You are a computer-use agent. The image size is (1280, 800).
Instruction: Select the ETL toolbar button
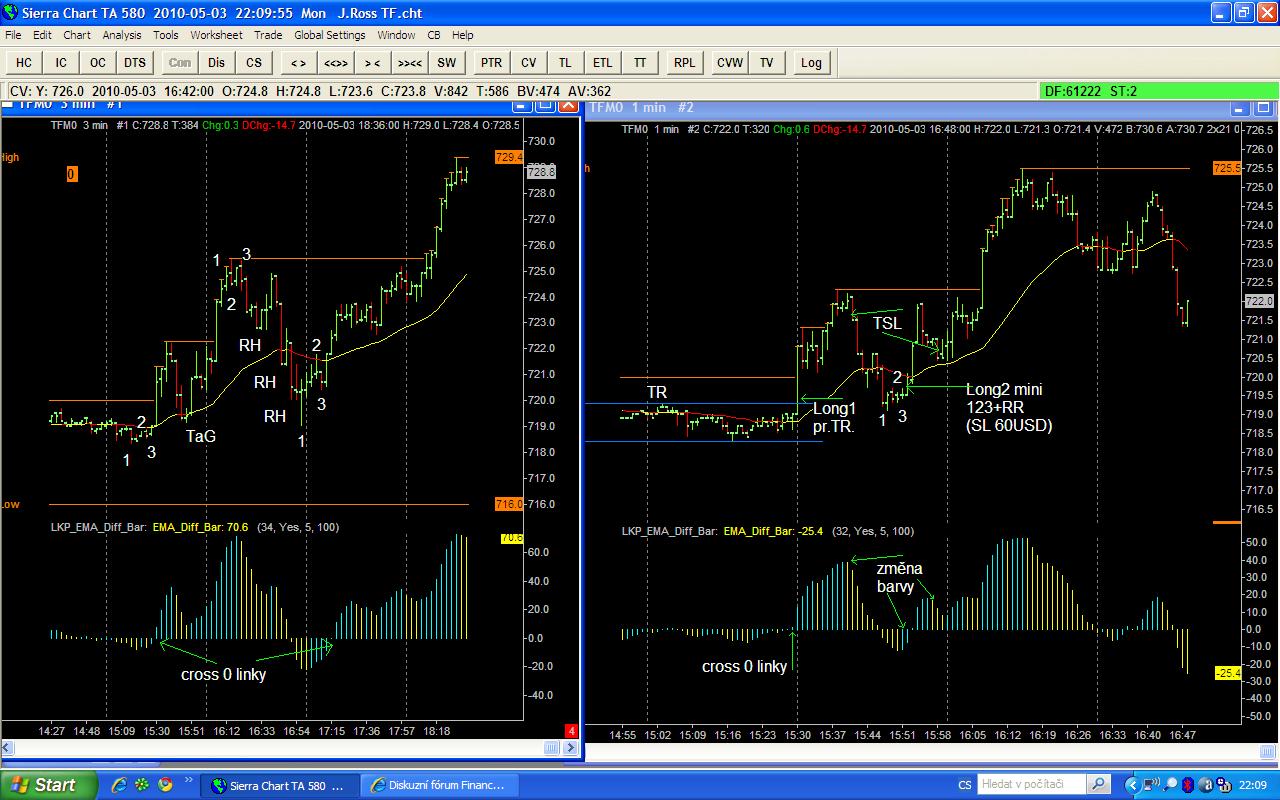pos(602,62)
